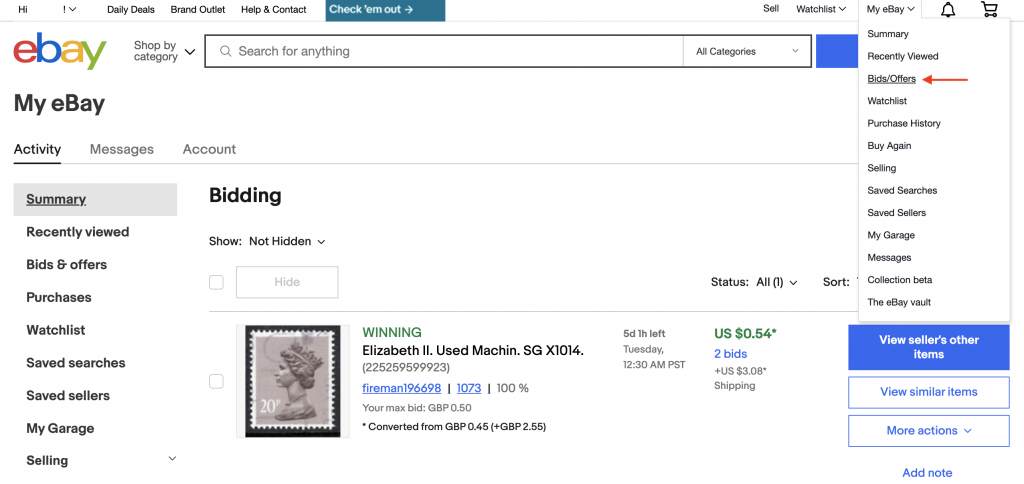Screen dimensions: 1024x484
Task: Expand the Shop by category dropdown
Action: pos(164,51)
